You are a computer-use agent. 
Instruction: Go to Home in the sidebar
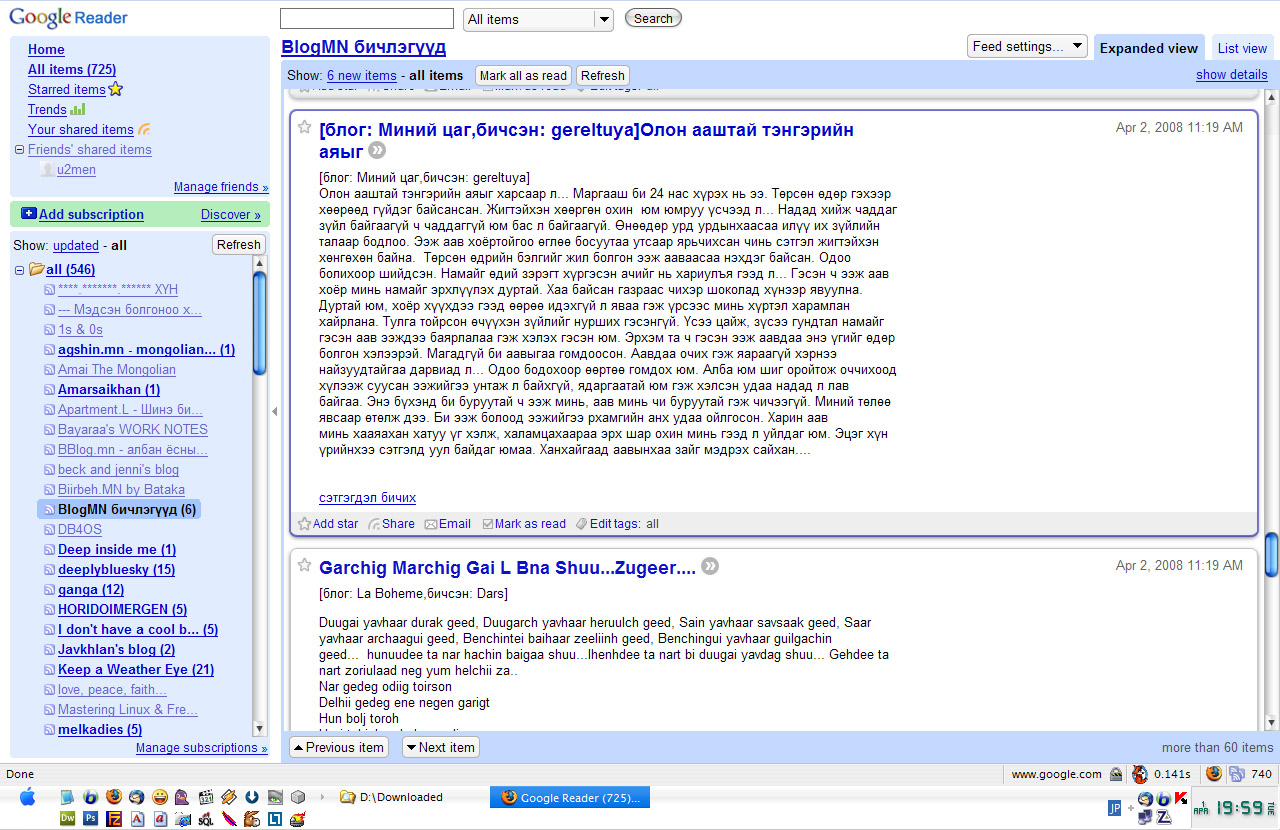click(46, 49)
